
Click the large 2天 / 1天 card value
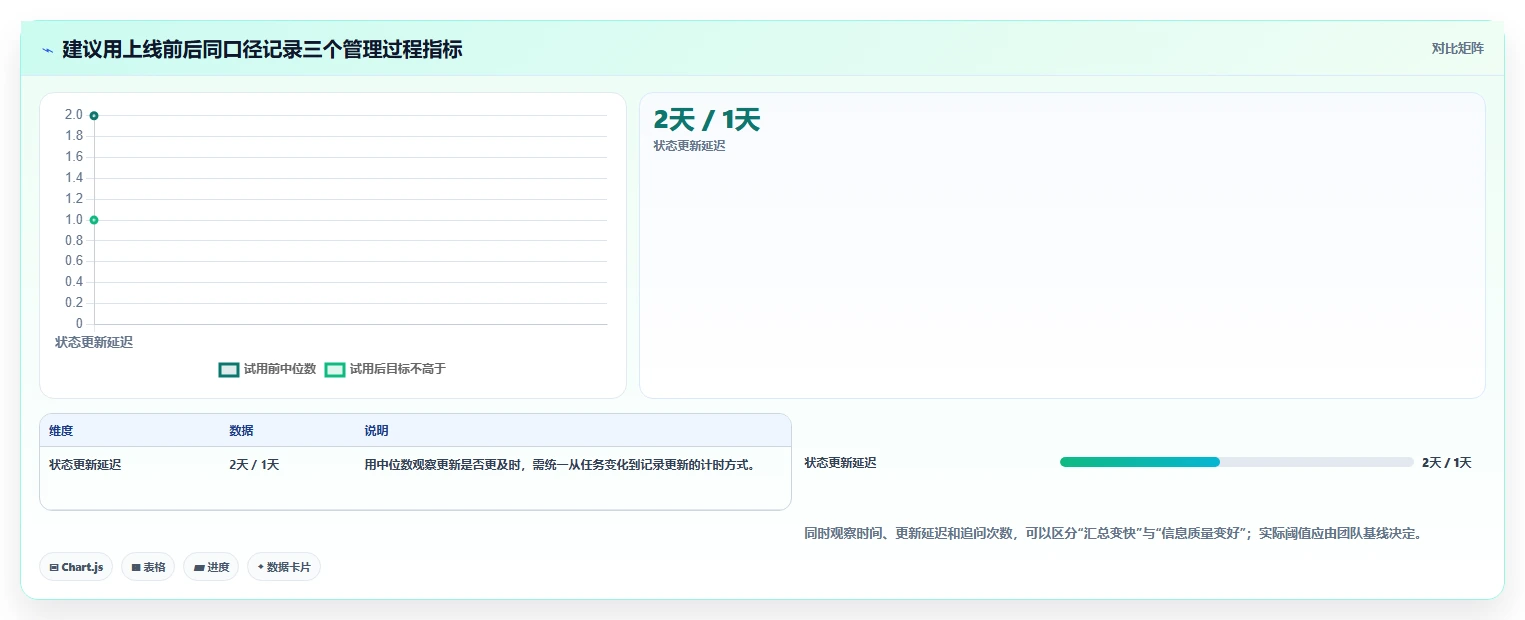tap(707, 120)
